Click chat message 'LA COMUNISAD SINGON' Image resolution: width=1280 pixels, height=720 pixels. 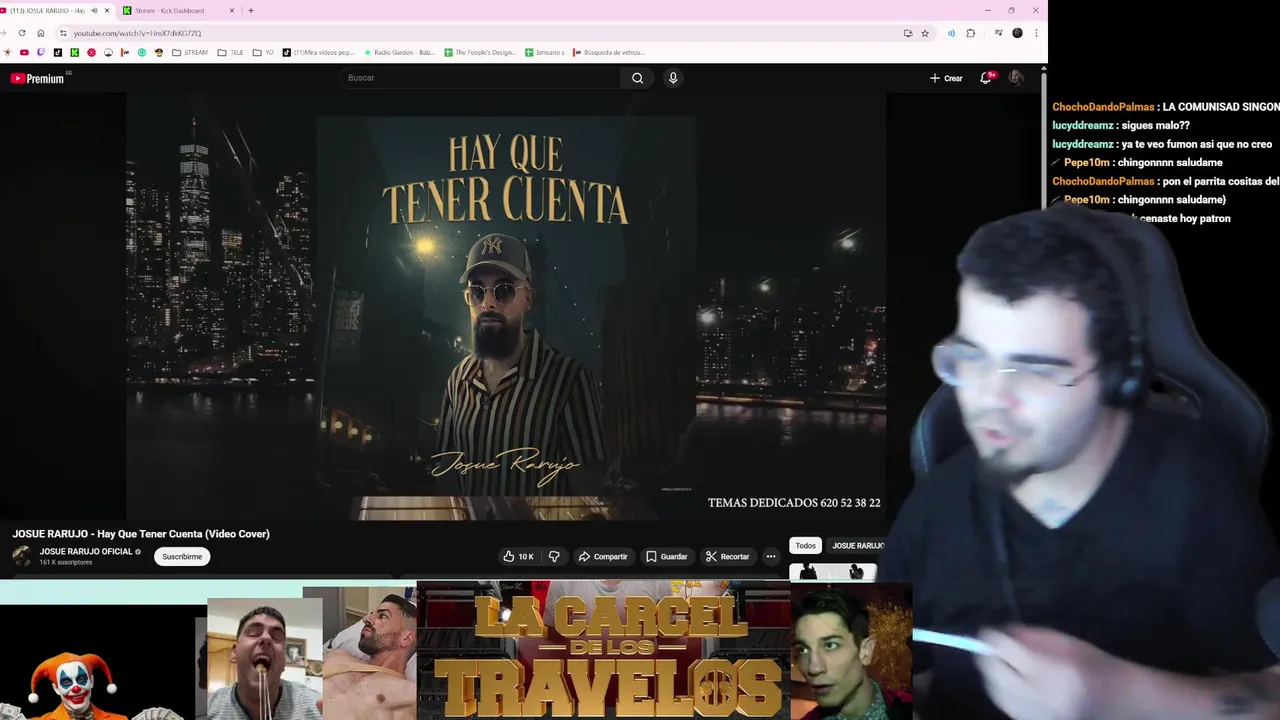[1221, 106]
